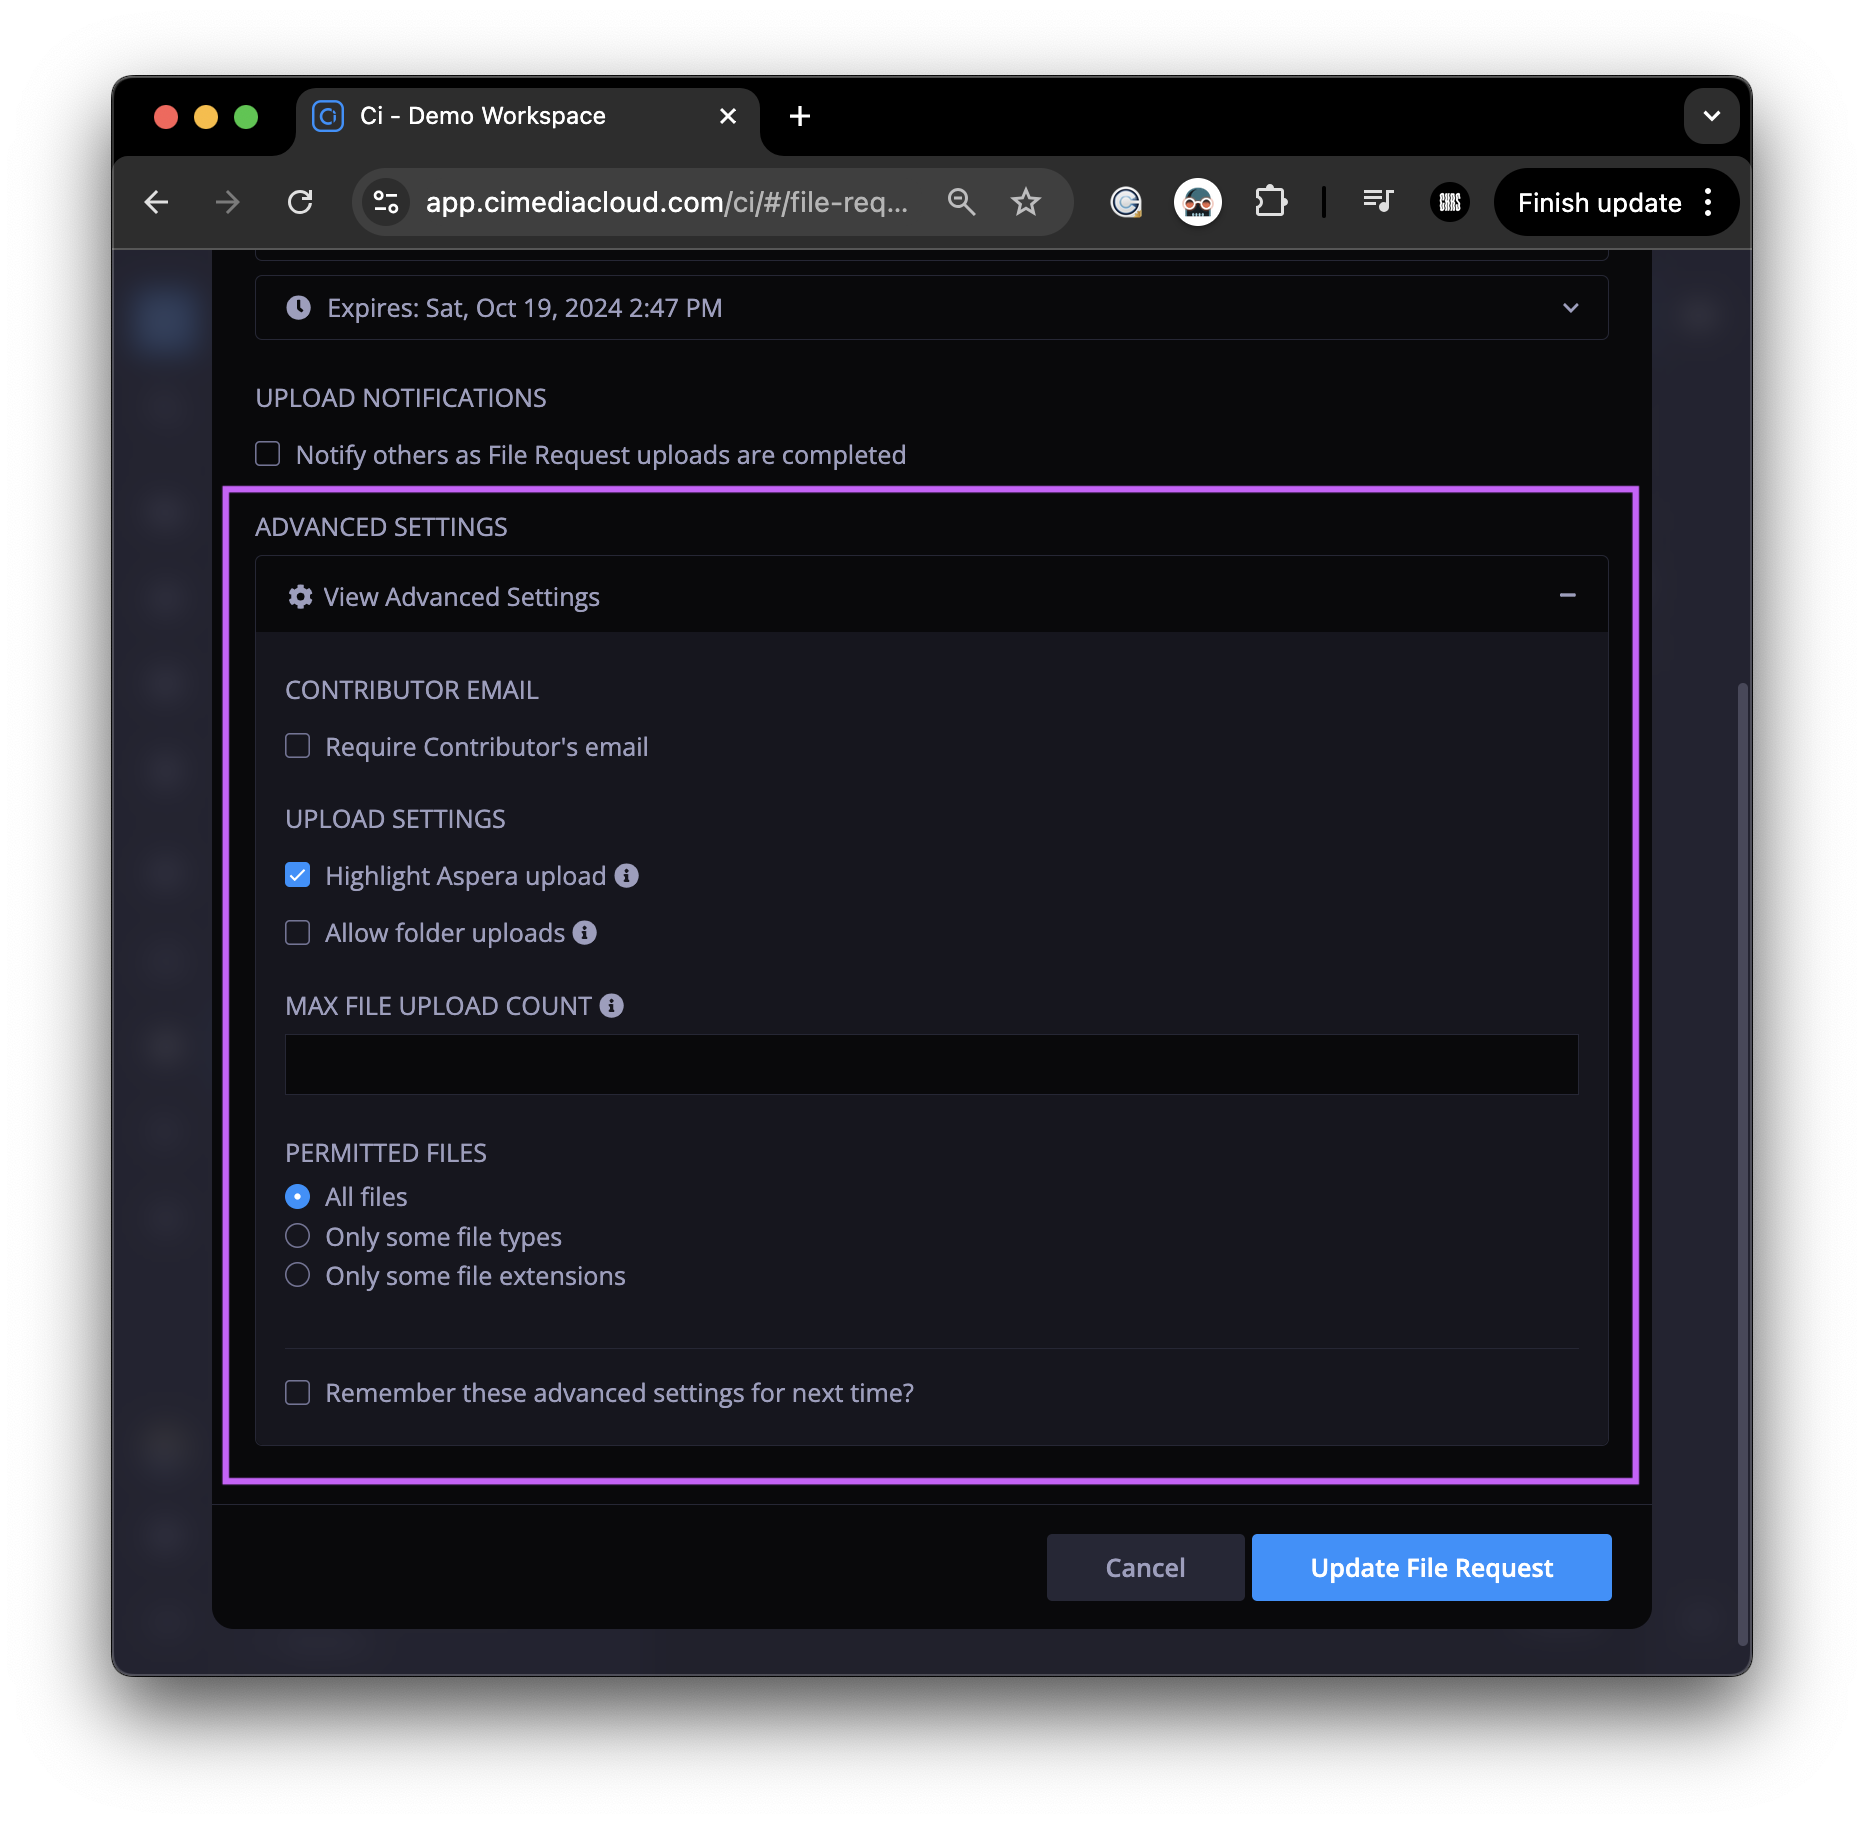1864x1824 pixels.
Task: Go back with the browser back arrow
Action: [x=156, y=202]
